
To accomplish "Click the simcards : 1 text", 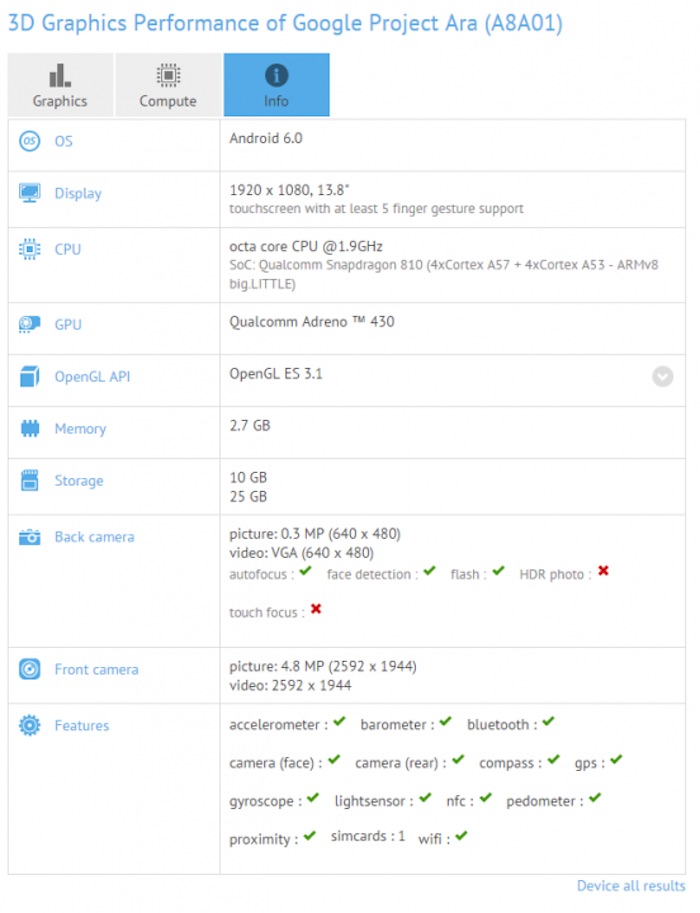I will [x=367, y=836].
